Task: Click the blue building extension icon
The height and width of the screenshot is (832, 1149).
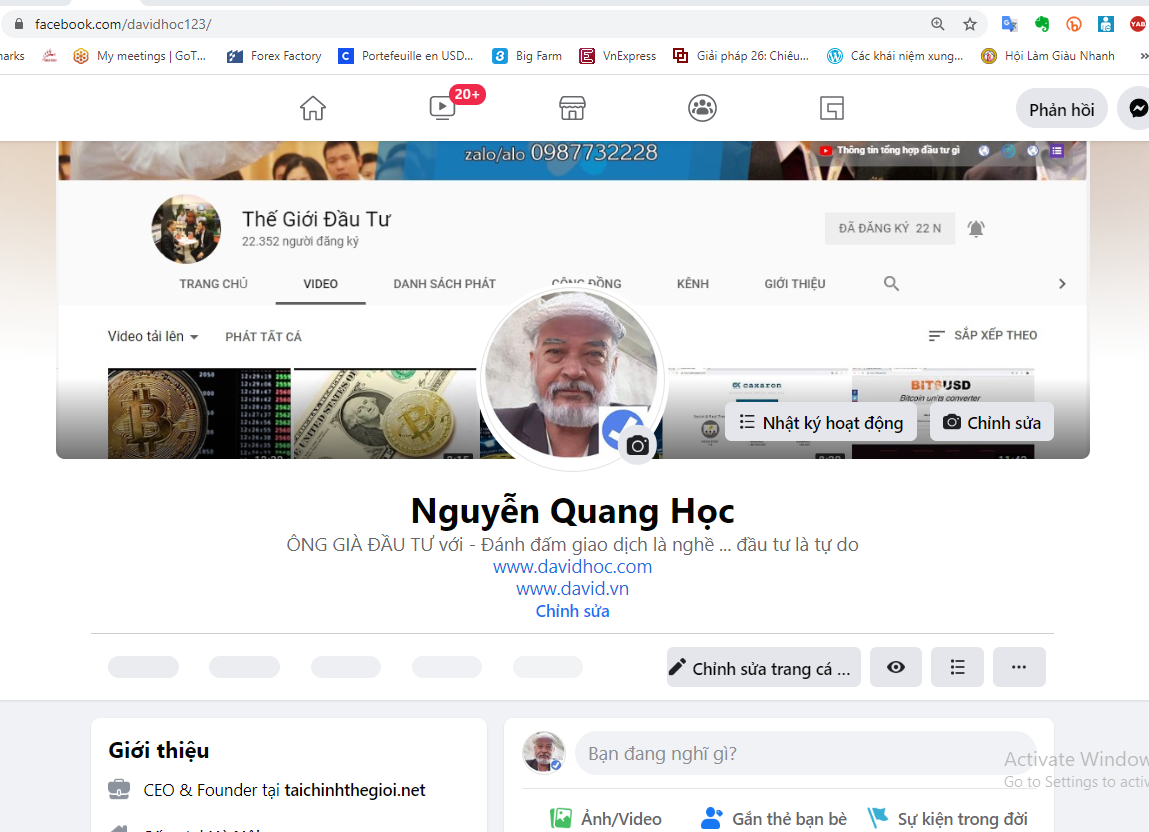Action: click(1106, 24)
